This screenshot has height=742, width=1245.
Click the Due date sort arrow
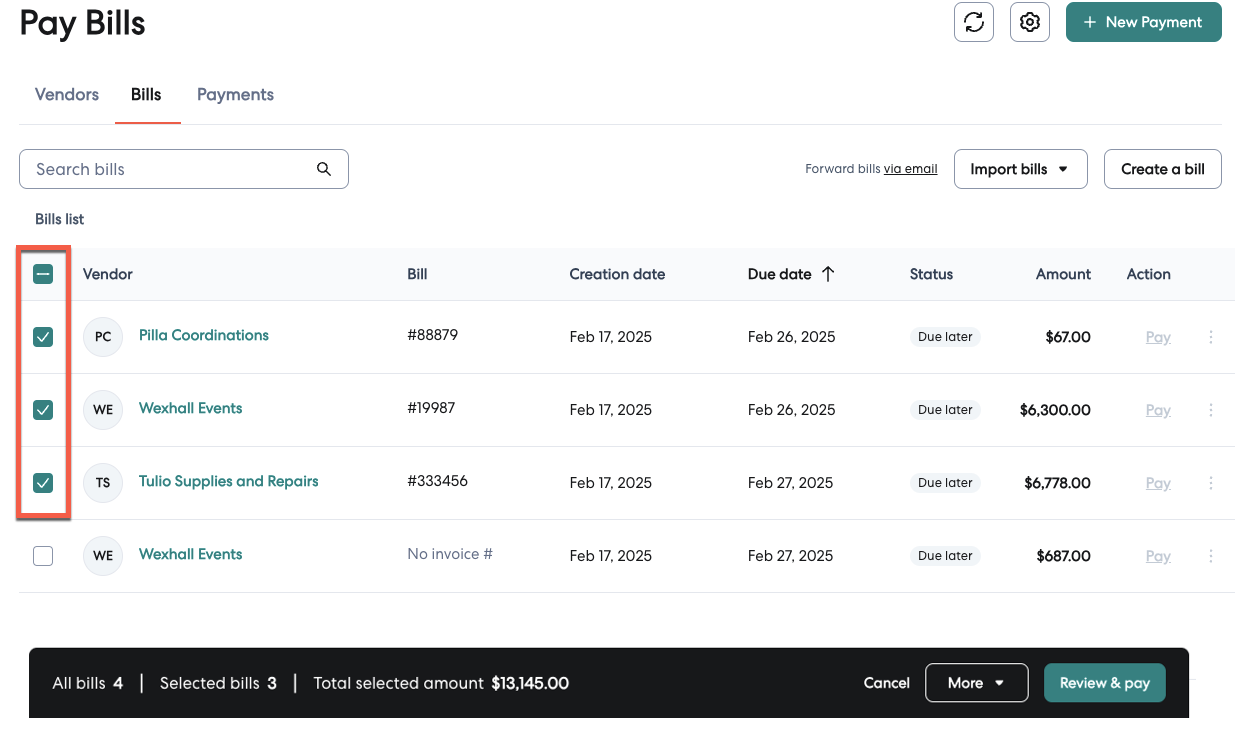pos(828,274)
